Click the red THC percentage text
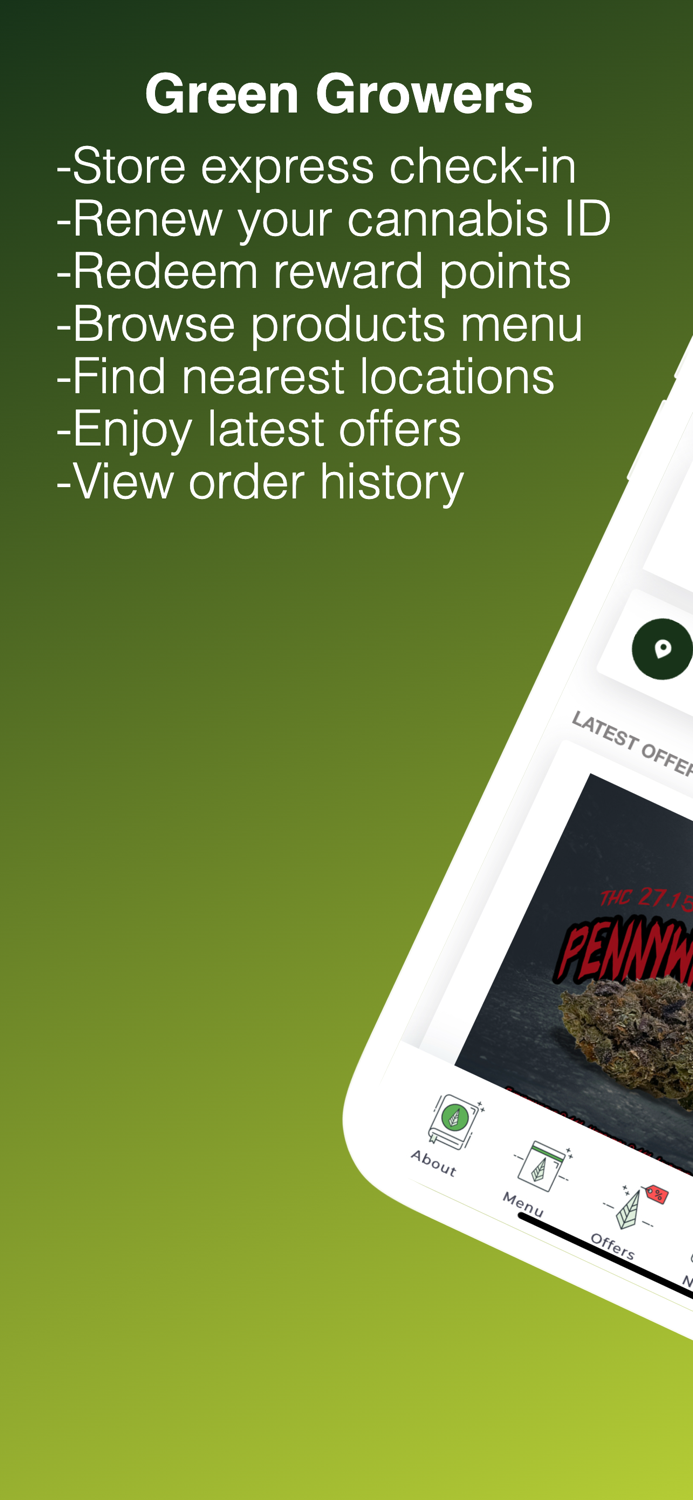Viewport: 693px width, 1500px height. [646, 898]
